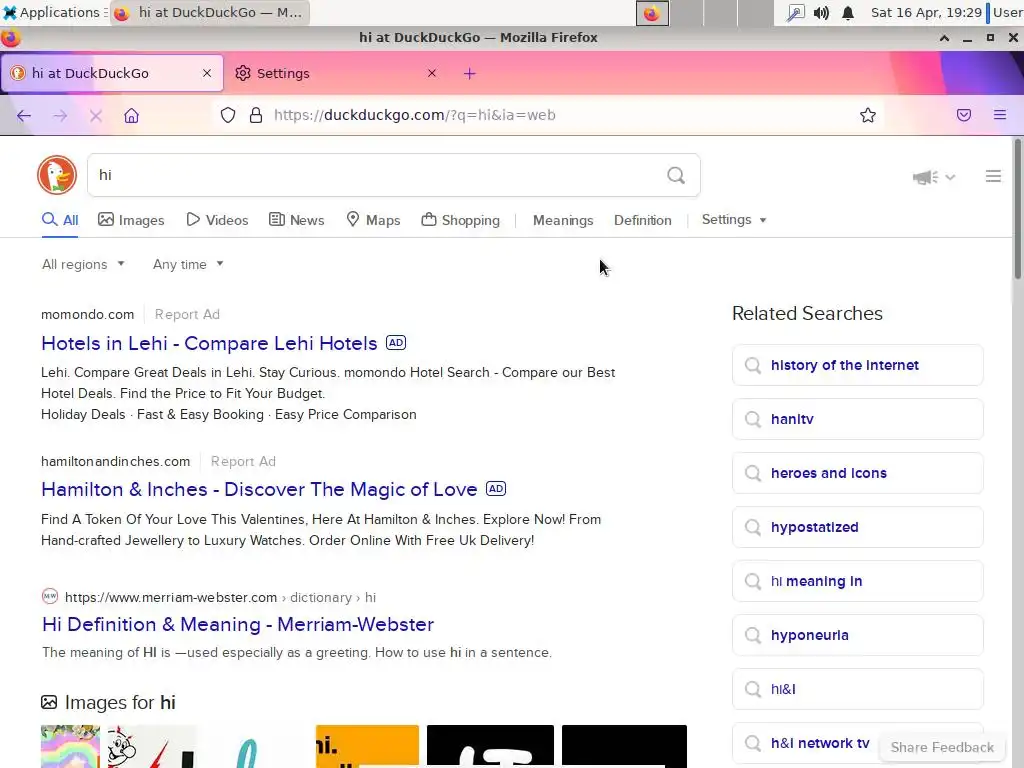Click the volume icon in system tray

[821, 12]
